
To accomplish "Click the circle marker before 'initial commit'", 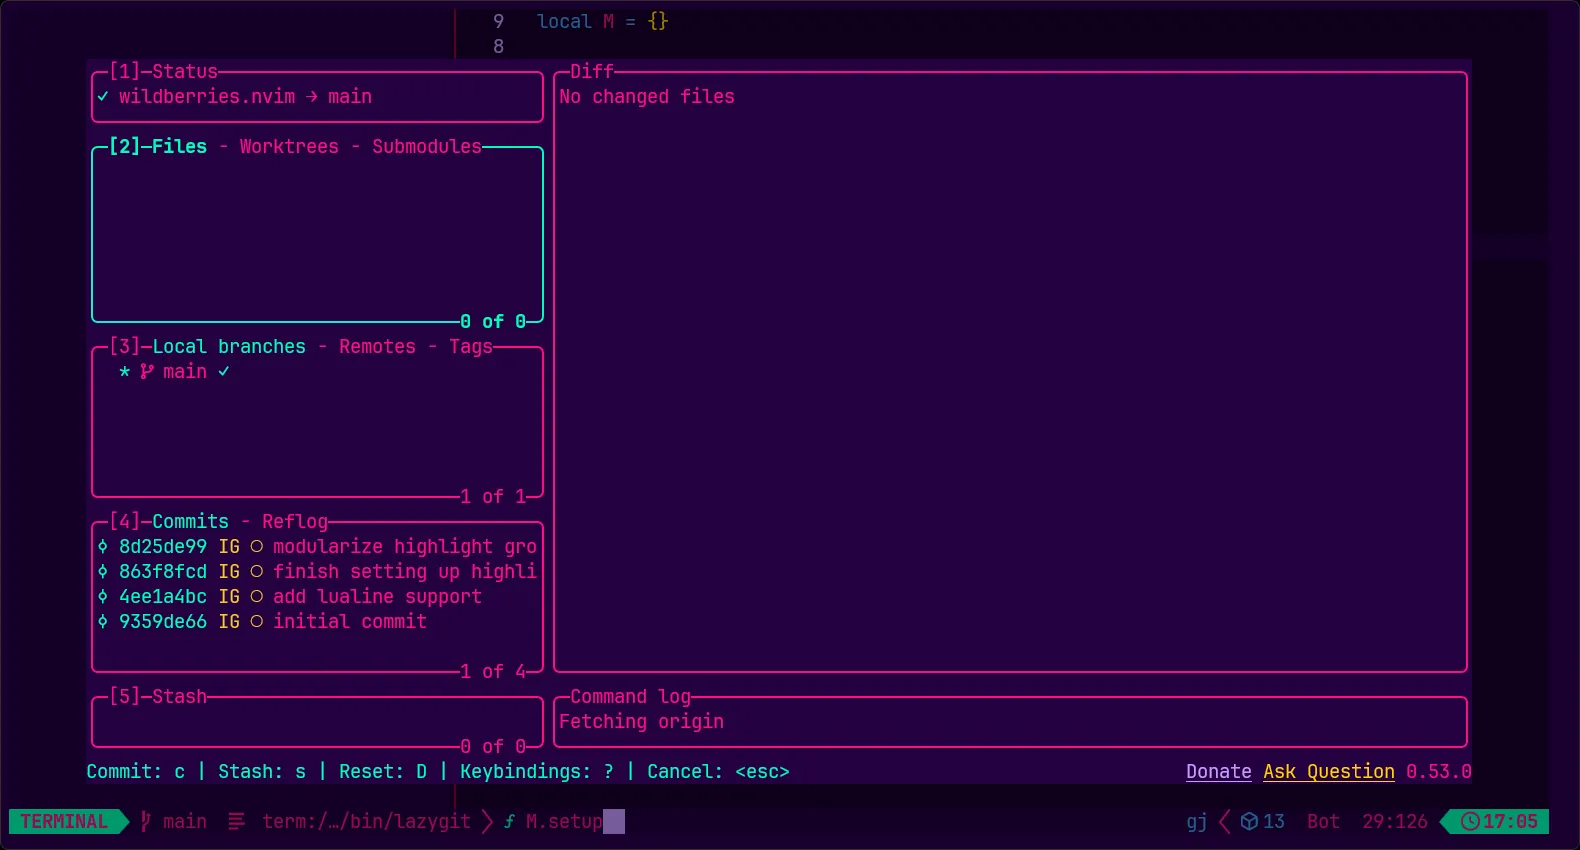I will coord(257,622).
